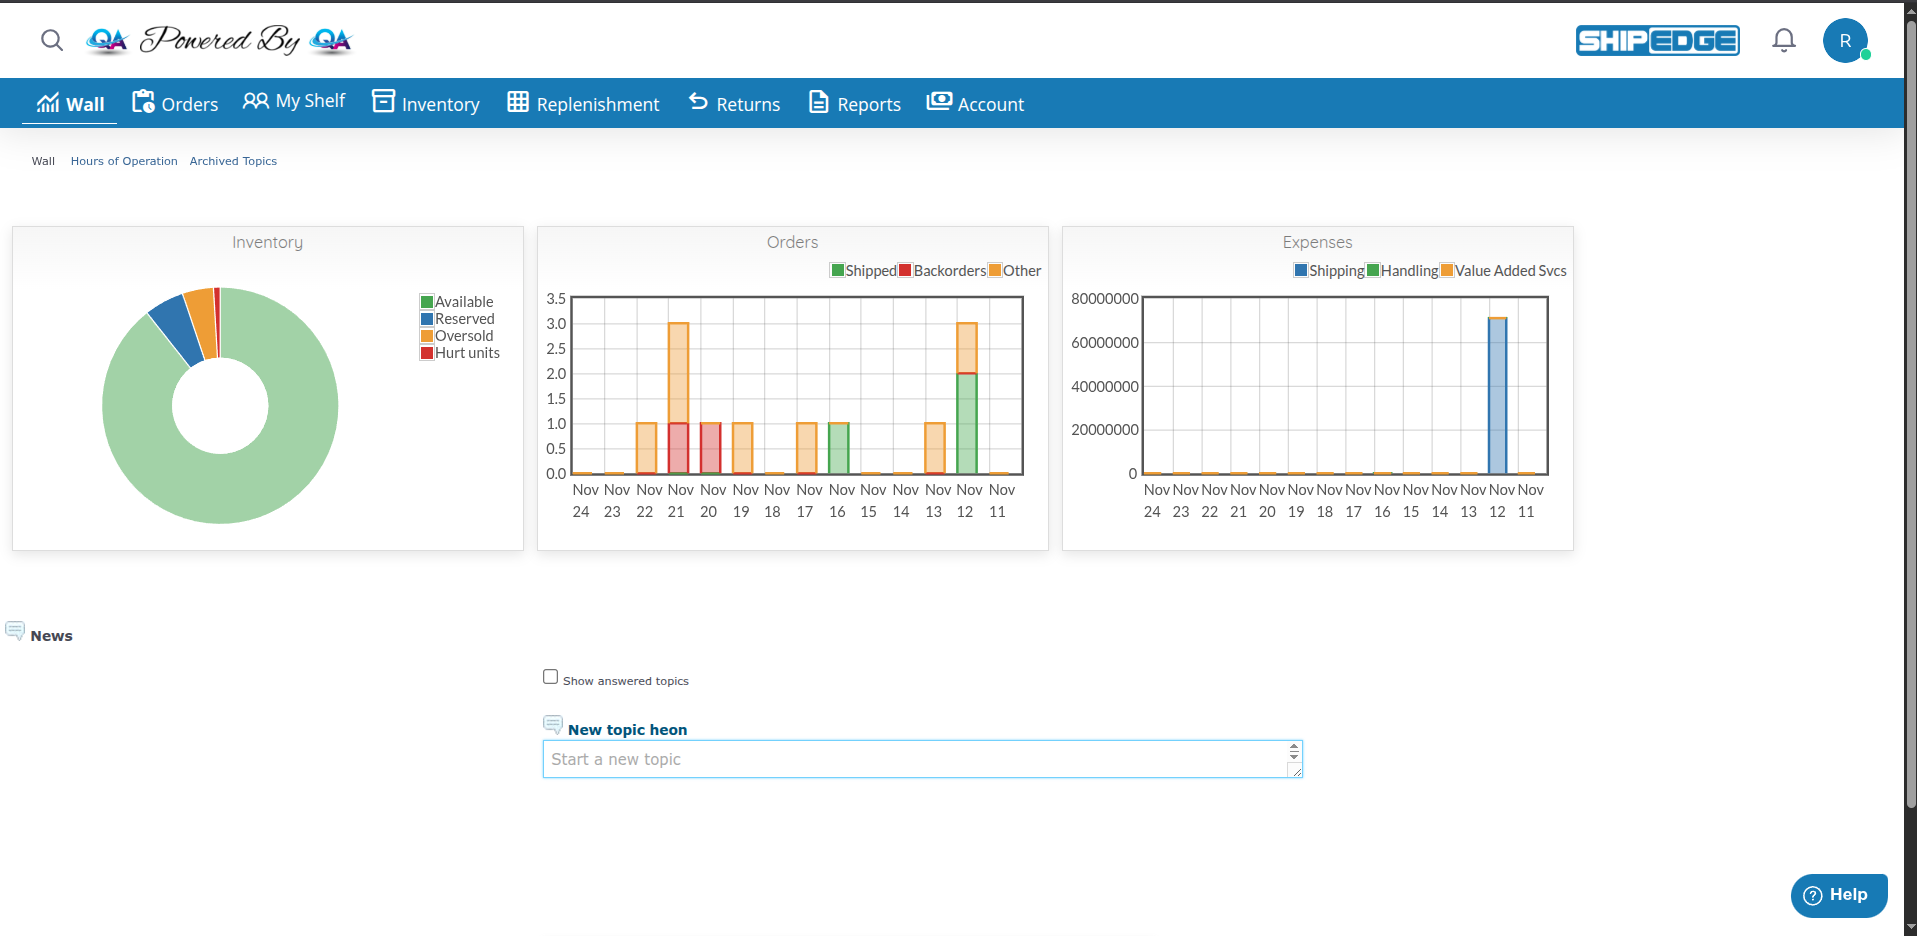Go to the Inventory section
The width and height of the screenshot is (1917, 936).
click(x=426, y=104)
